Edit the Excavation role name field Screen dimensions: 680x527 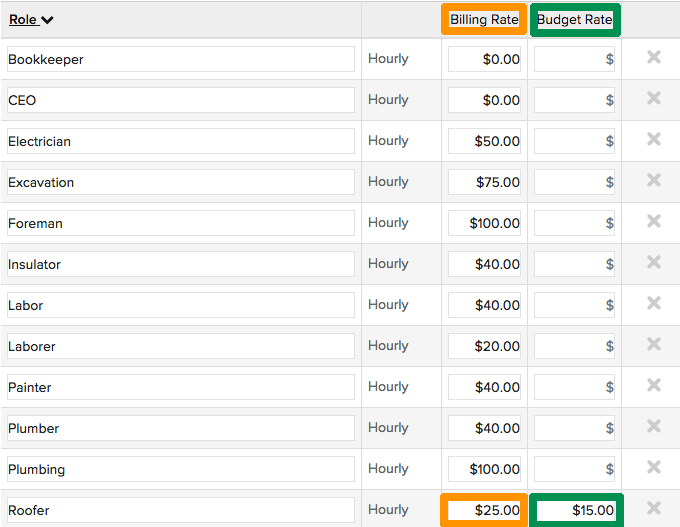pos(181,182)
